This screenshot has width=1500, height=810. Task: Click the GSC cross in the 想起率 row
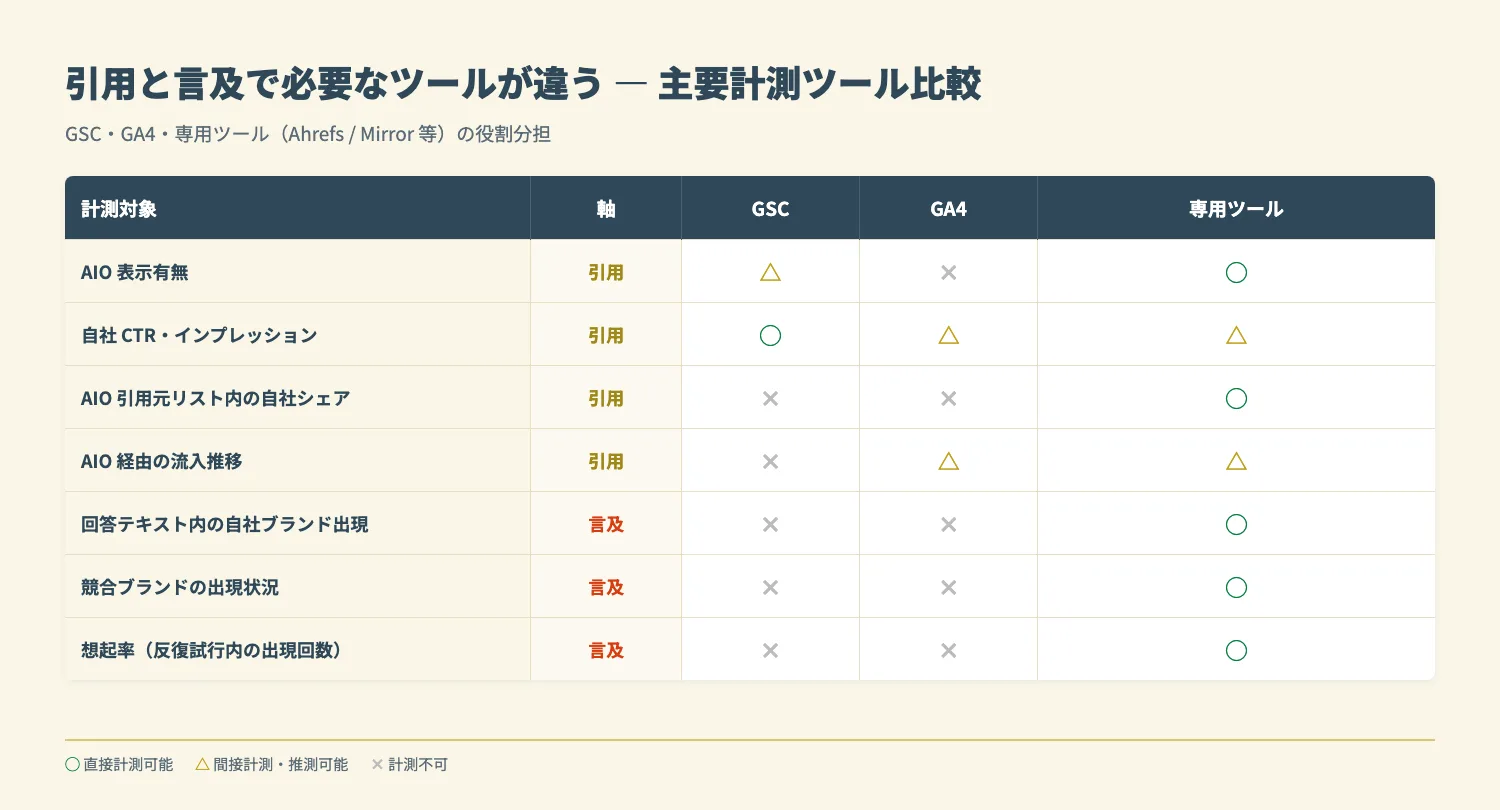770,650
